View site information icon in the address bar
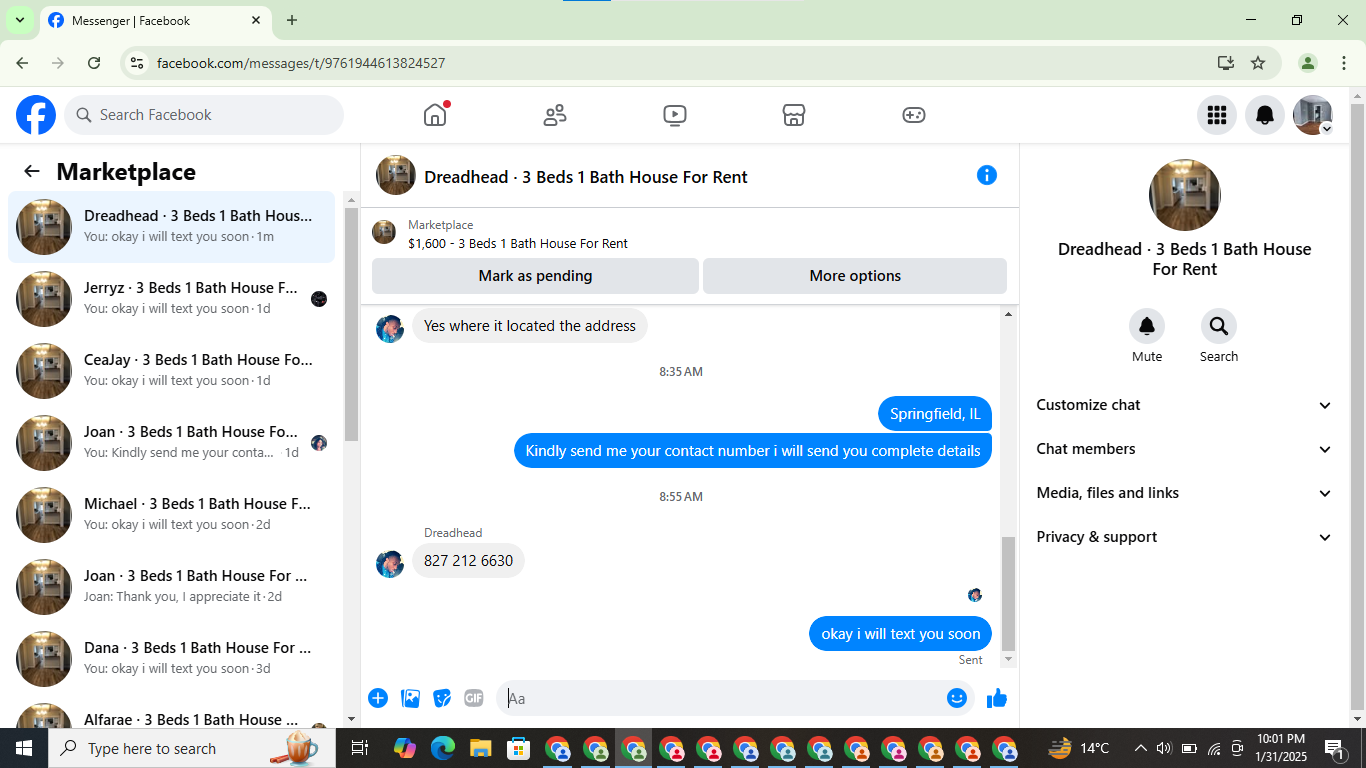Viewport: 1366px width, 768px height. (138, 63)
